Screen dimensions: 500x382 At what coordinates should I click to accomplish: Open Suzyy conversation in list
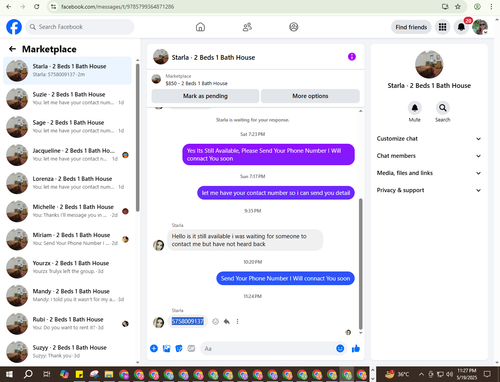[x=67, y=351]
